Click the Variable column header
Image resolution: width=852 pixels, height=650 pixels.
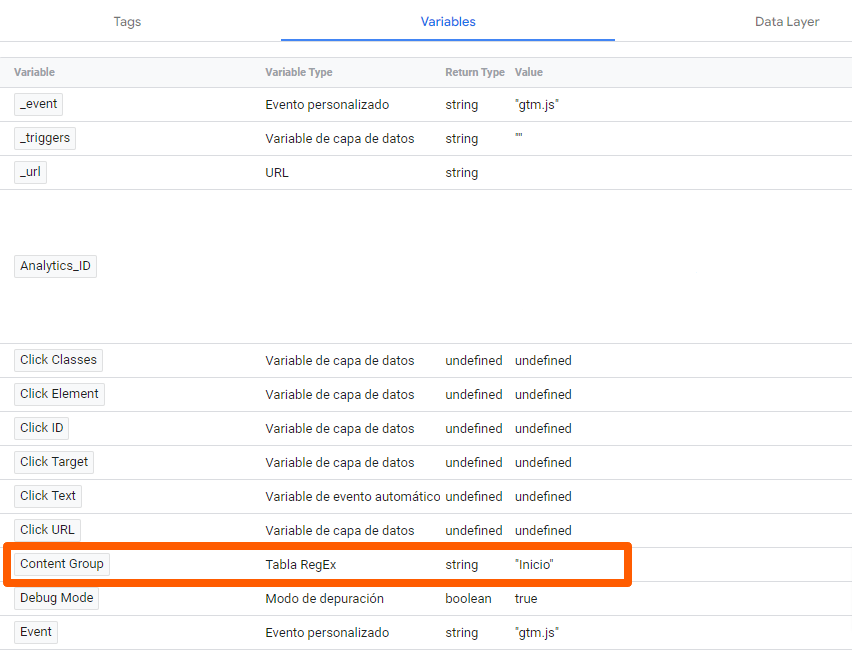[x=34, y=72]
